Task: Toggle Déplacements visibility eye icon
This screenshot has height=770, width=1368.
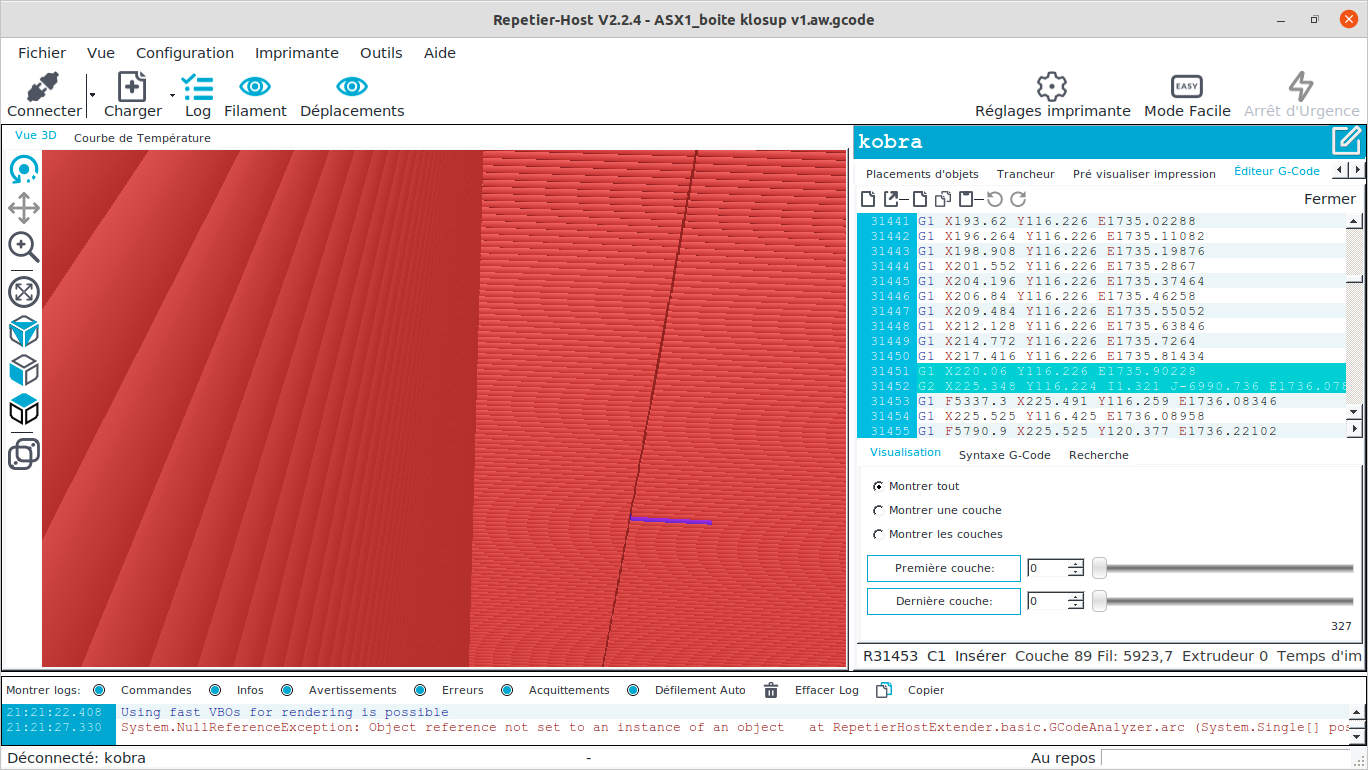Action: click(x=352, y=87)
